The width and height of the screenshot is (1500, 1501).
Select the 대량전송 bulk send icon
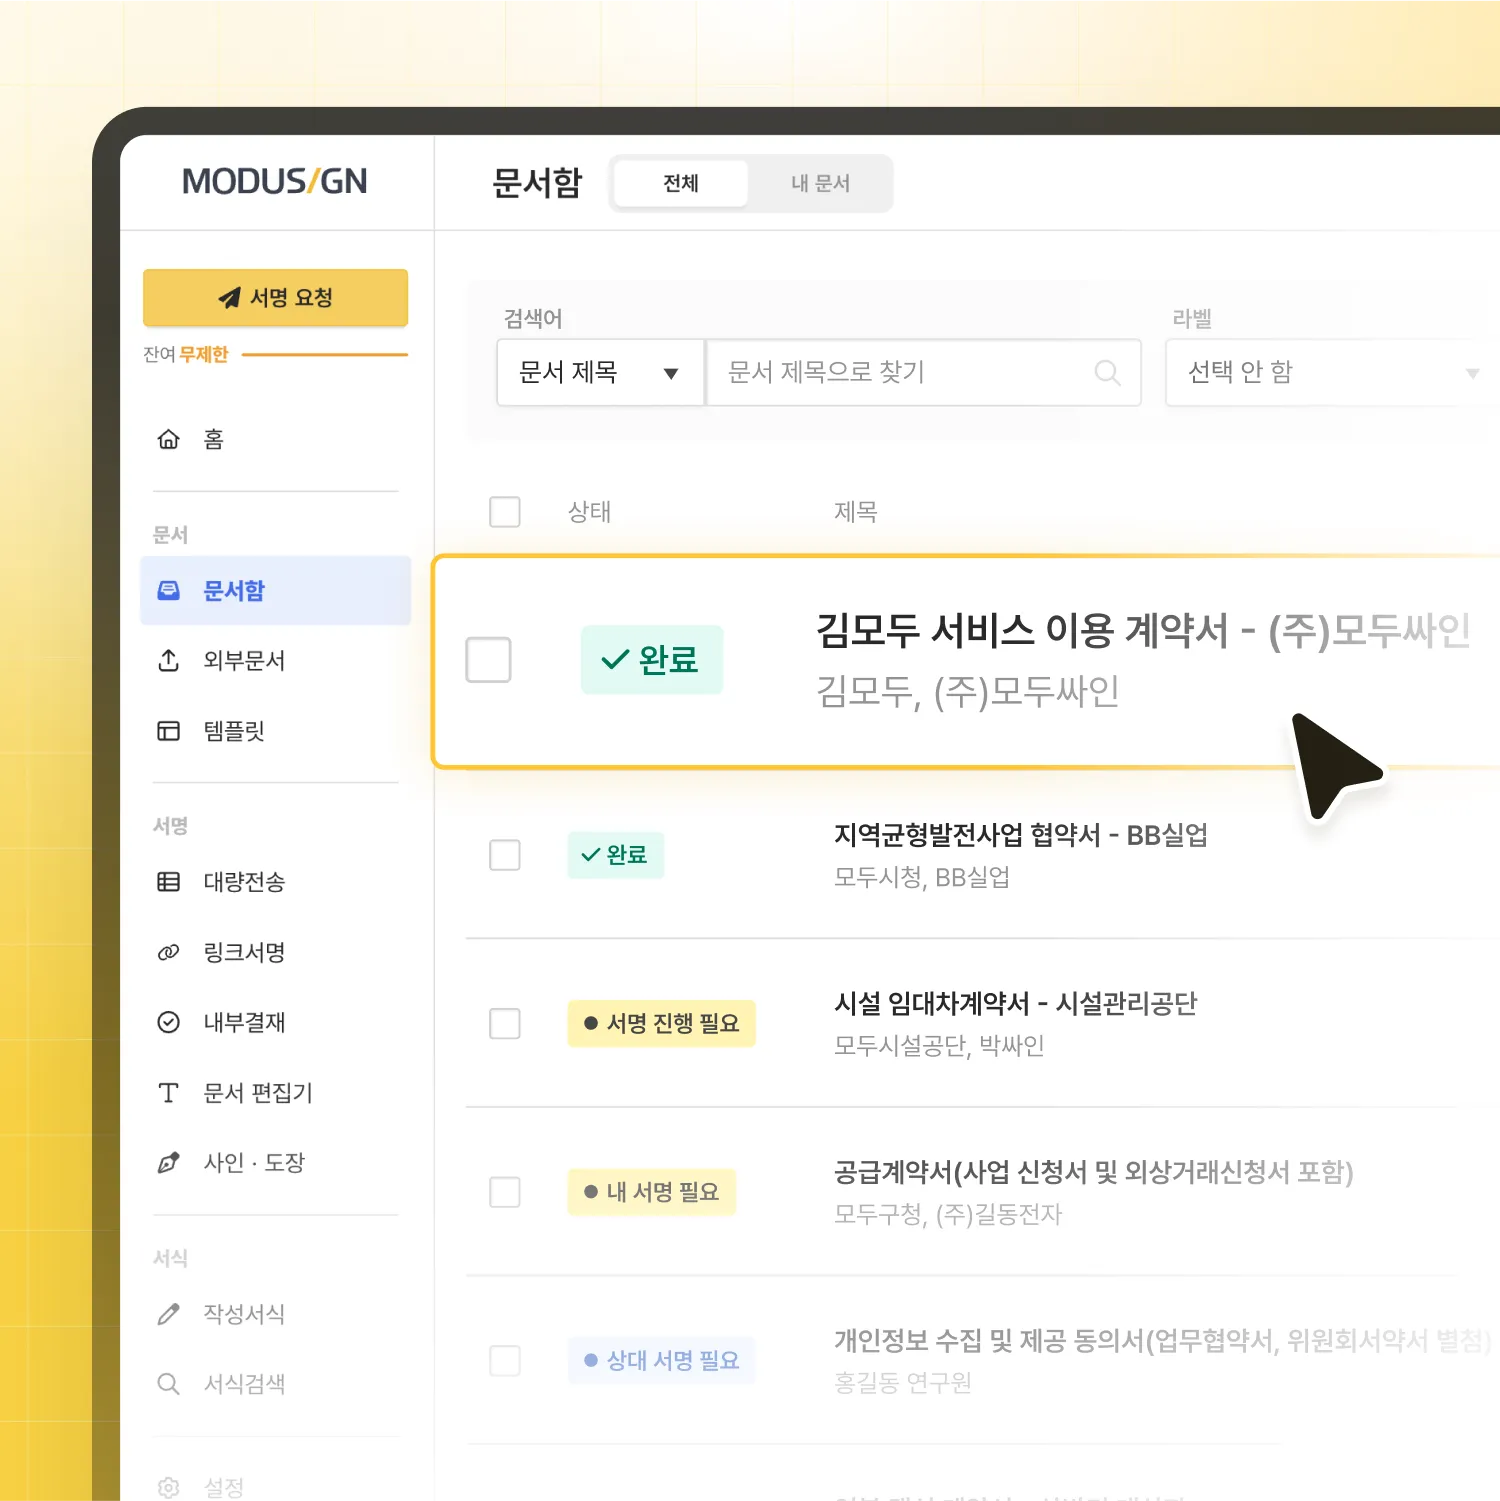pos(168,882)
